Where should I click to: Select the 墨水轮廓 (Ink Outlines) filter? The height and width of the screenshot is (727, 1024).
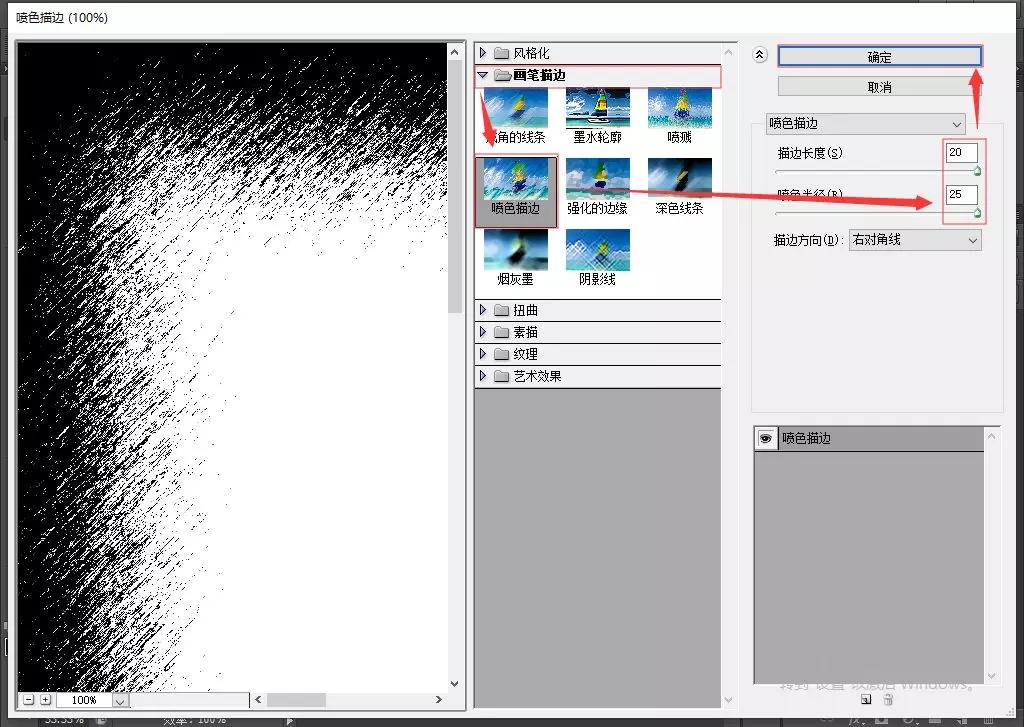click(x=597, y=110)
